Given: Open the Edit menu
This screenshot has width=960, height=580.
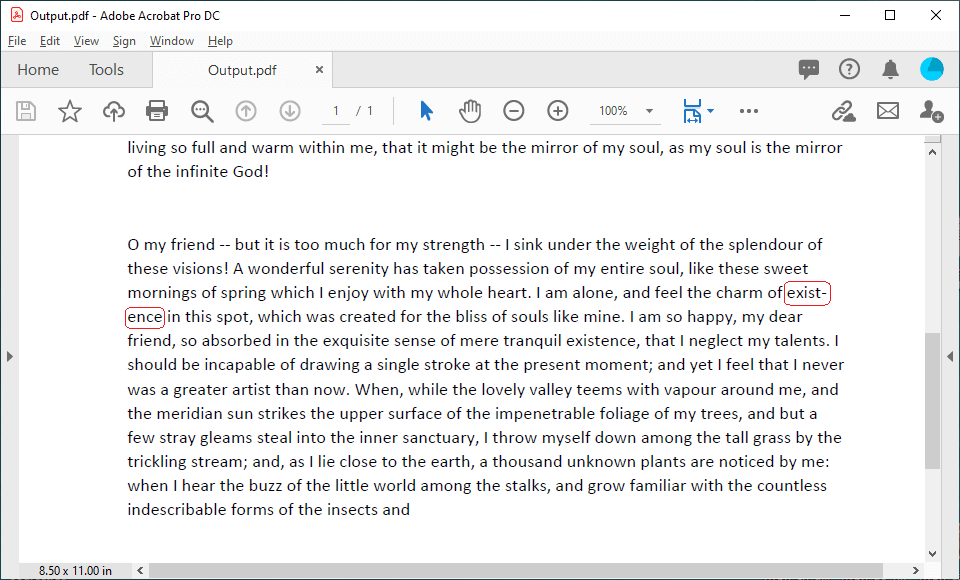Looking at the screenshot, I should (50, 41).
